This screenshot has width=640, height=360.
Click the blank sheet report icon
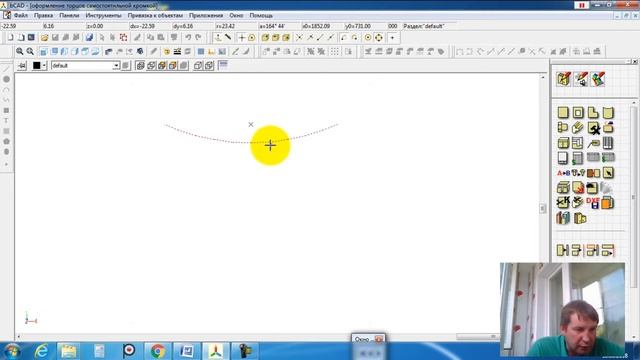point(563,158)
